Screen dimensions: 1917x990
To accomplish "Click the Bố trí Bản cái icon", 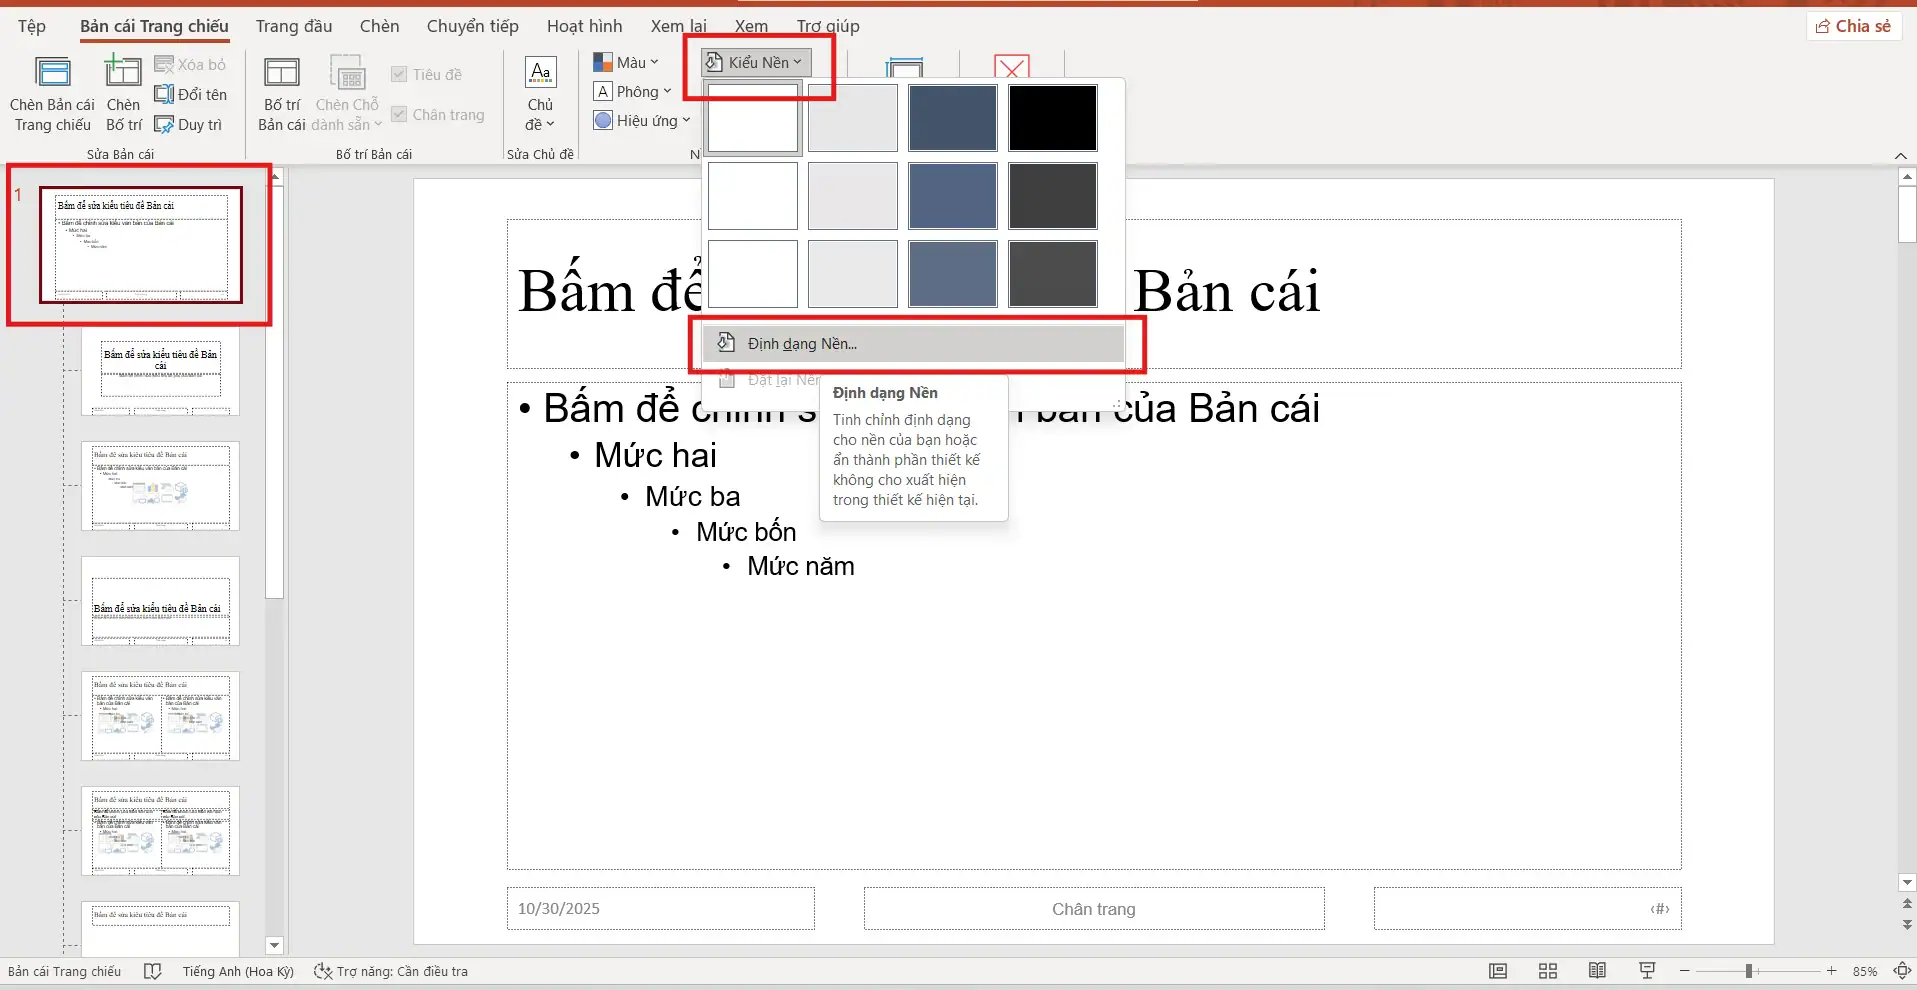I will [x=282, y=92].
